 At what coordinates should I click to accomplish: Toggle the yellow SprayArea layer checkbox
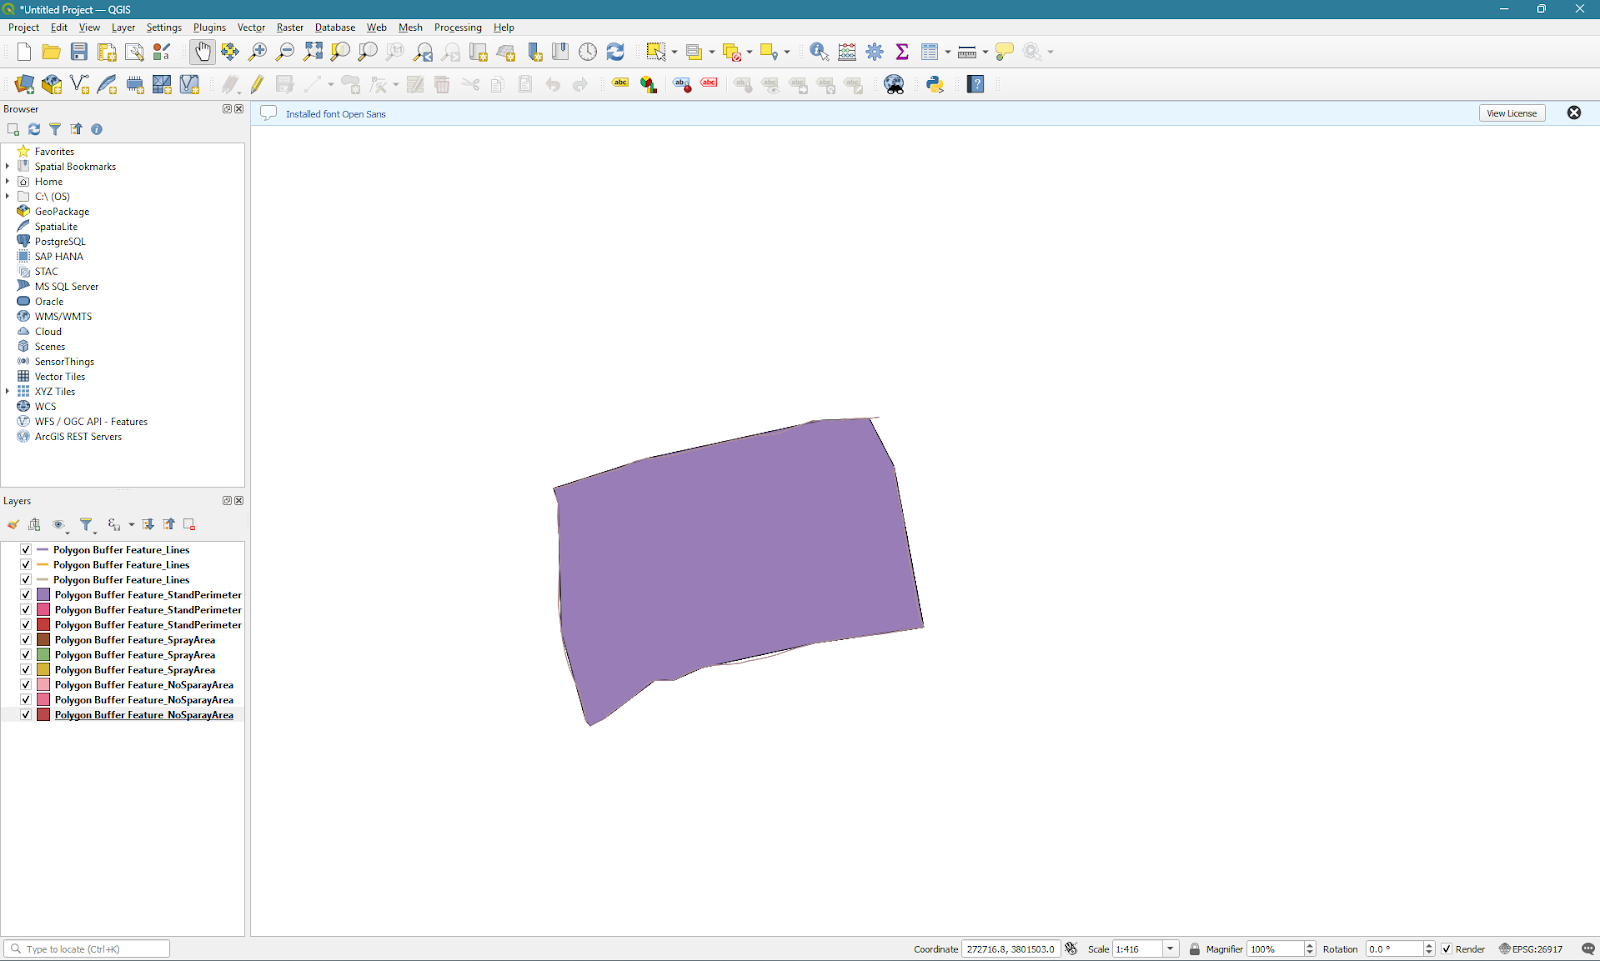[x=26, y=670]
